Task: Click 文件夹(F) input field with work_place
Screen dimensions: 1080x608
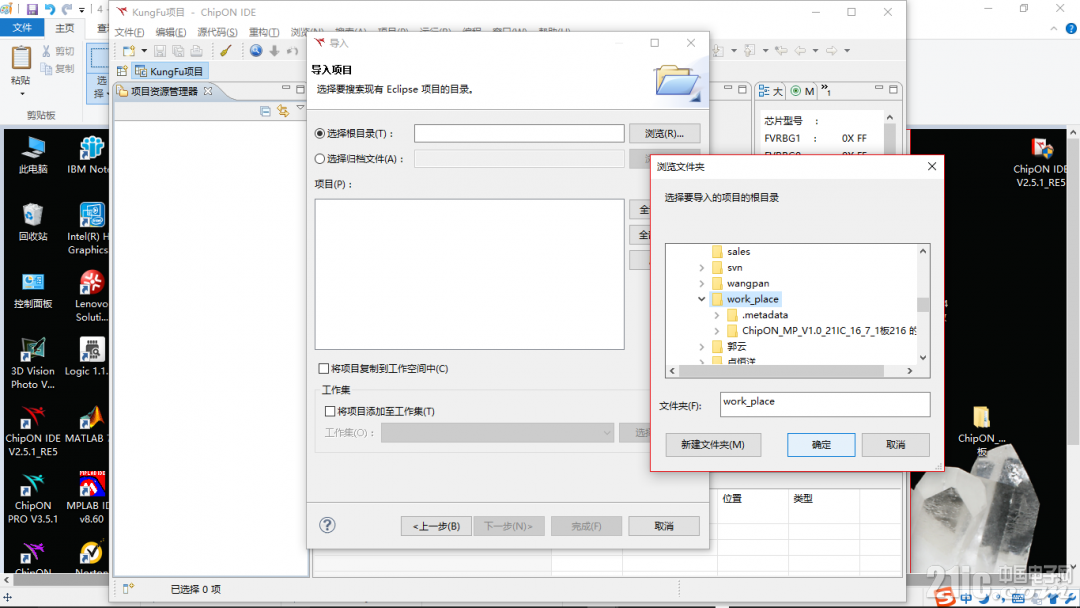Action: click(x=824, y=404)
